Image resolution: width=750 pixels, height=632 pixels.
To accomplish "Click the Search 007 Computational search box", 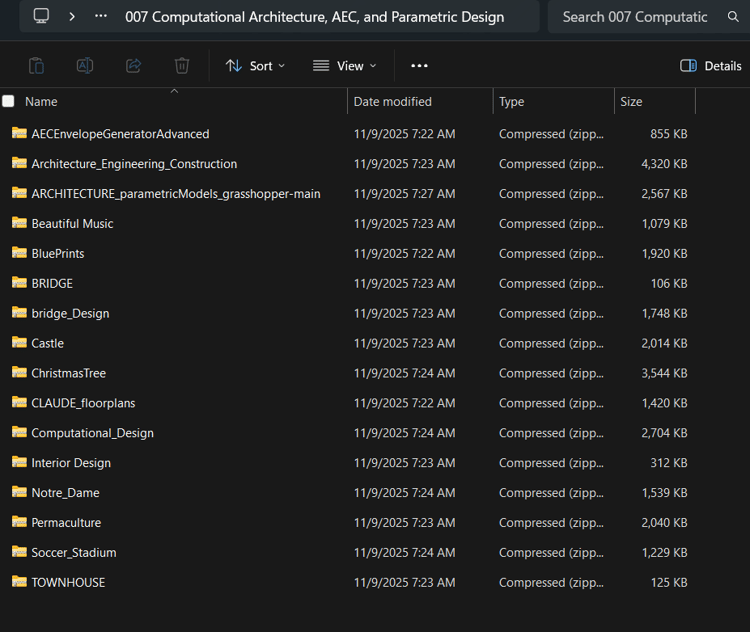I will point(634,16).
